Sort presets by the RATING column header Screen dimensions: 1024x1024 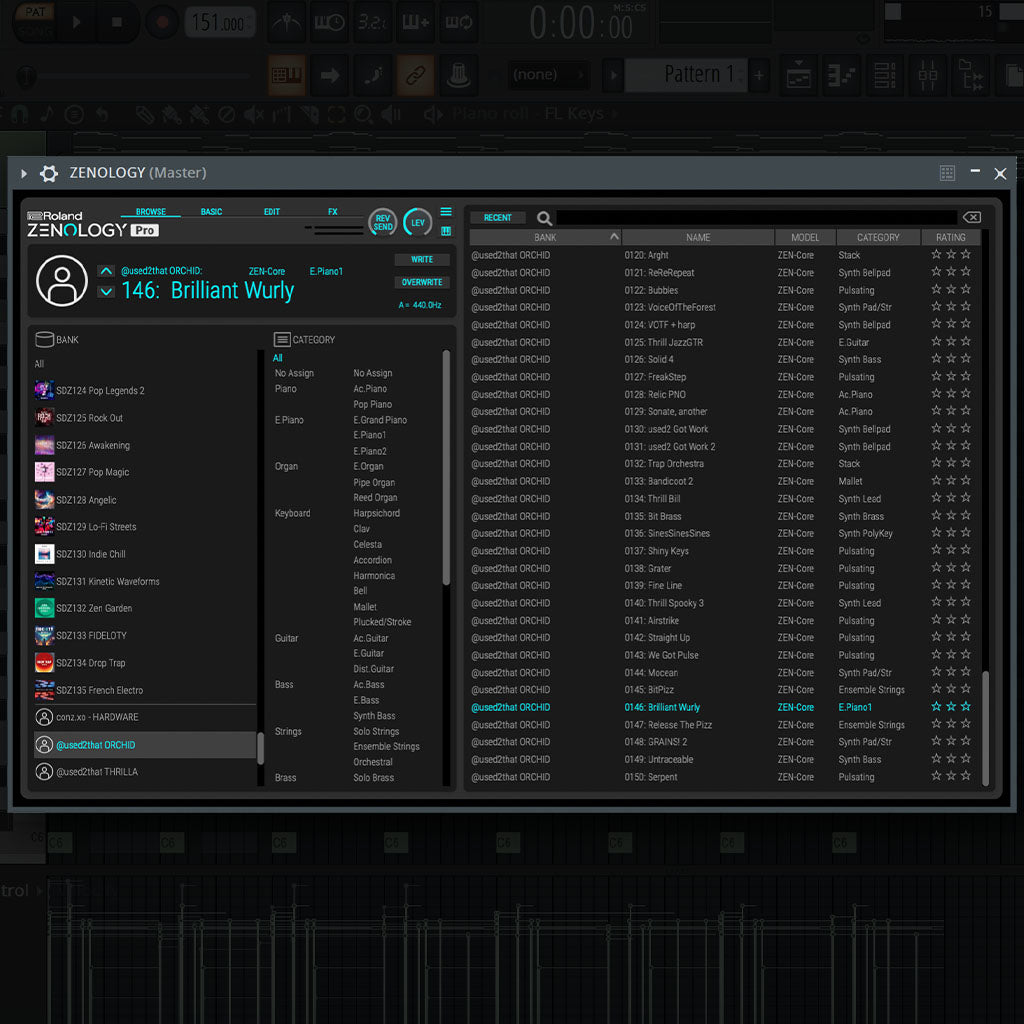coord(950,238)
